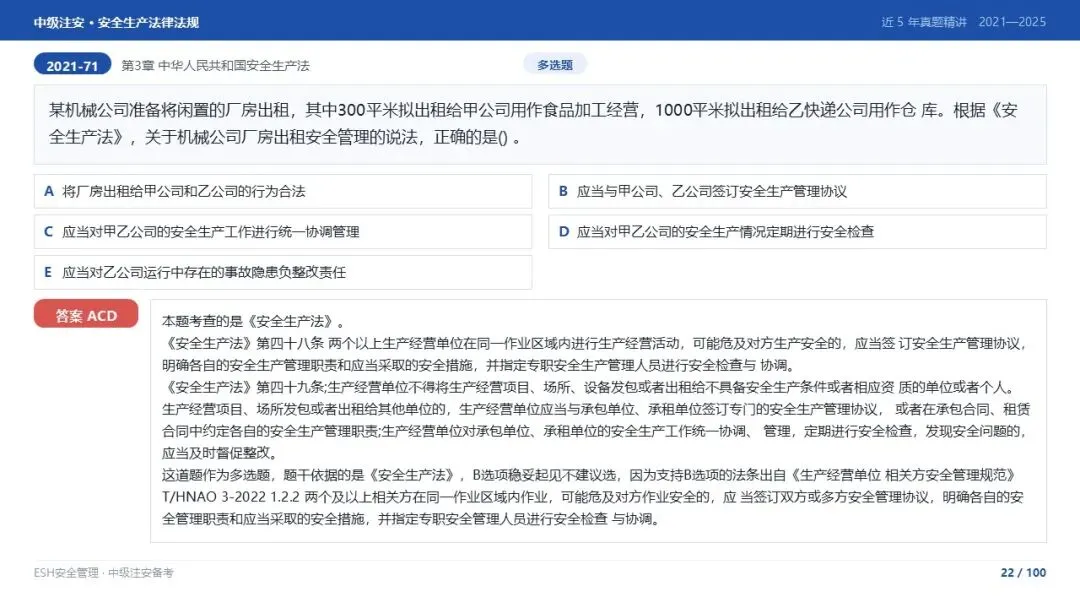The height and width of the screenshot is (608, 1080).
Task: Select option D 定期进行安全检查
Action: point(798,232)
